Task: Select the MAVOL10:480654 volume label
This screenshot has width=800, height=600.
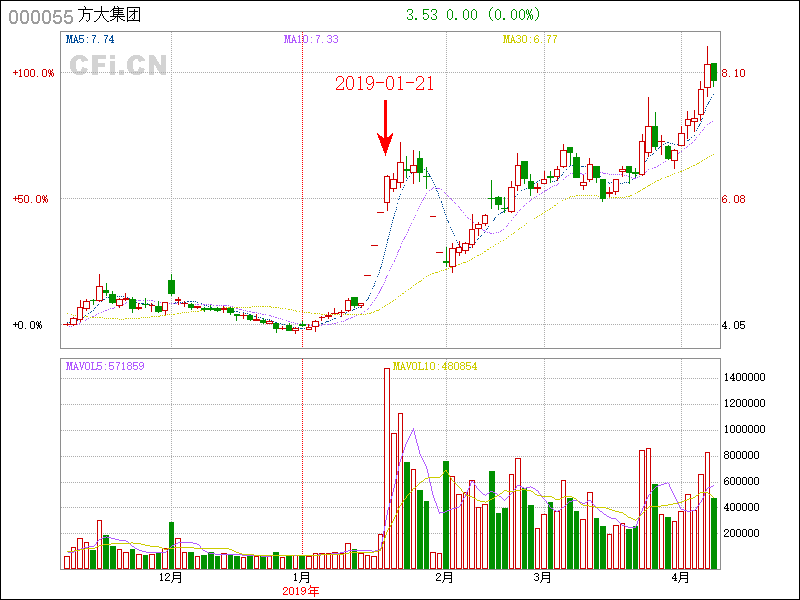Action: point(435,366)
